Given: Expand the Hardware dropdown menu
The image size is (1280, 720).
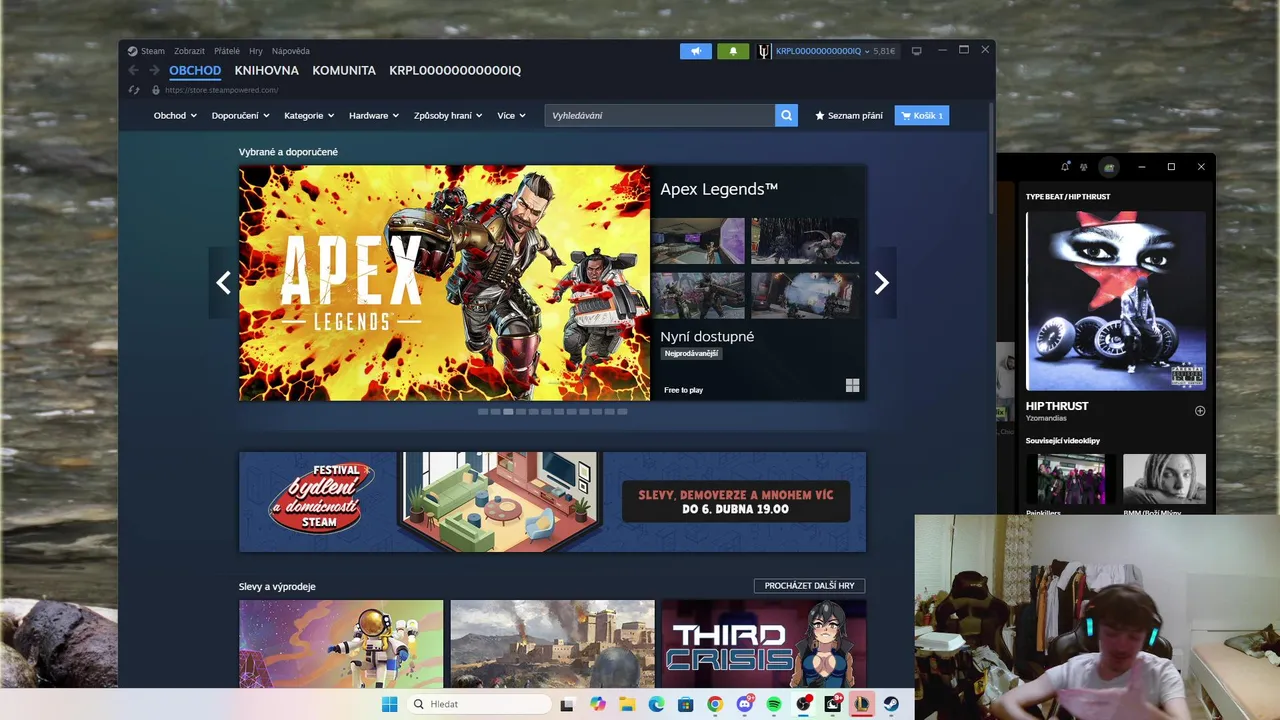Looking at the screenshot, I should point(374,115).
